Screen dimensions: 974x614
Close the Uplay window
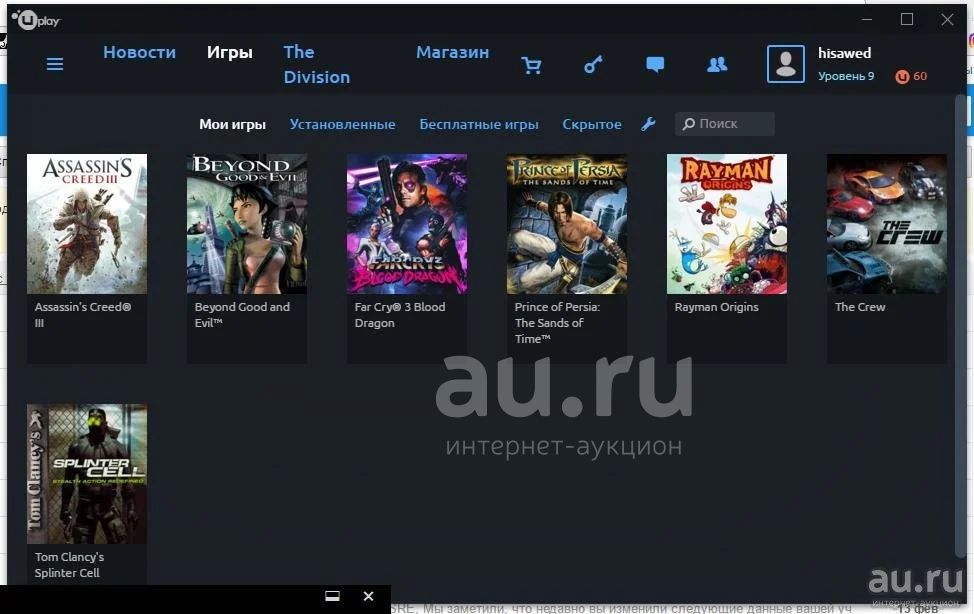click(x=947, y=19)
